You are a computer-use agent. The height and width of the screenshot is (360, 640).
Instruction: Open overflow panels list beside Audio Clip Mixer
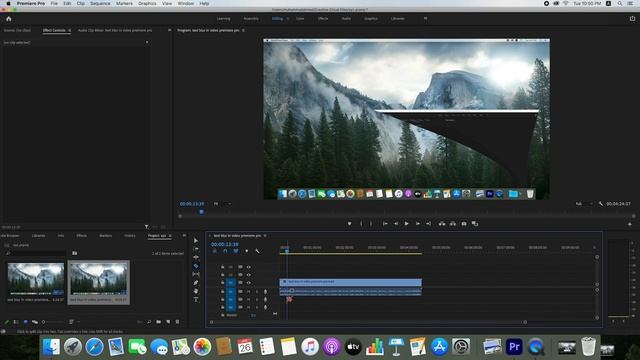pos(169,30)
